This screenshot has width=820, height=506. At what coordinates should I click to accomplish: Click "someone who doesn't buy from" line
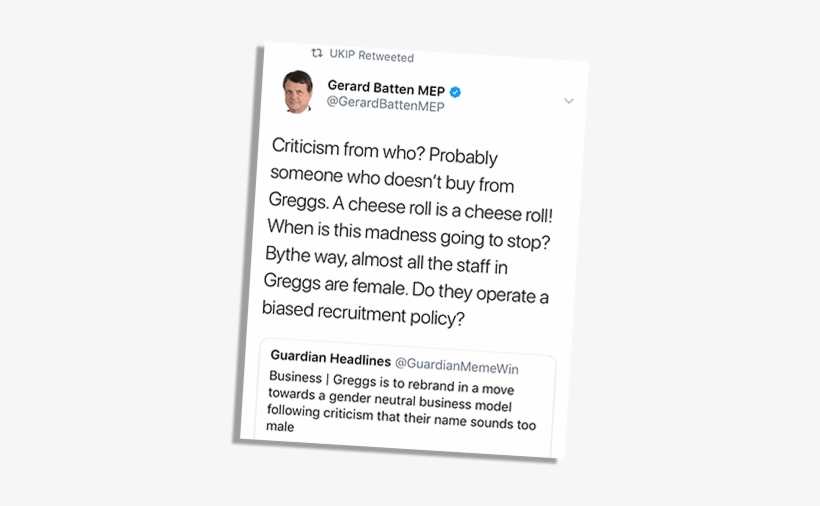pos(392,179)
